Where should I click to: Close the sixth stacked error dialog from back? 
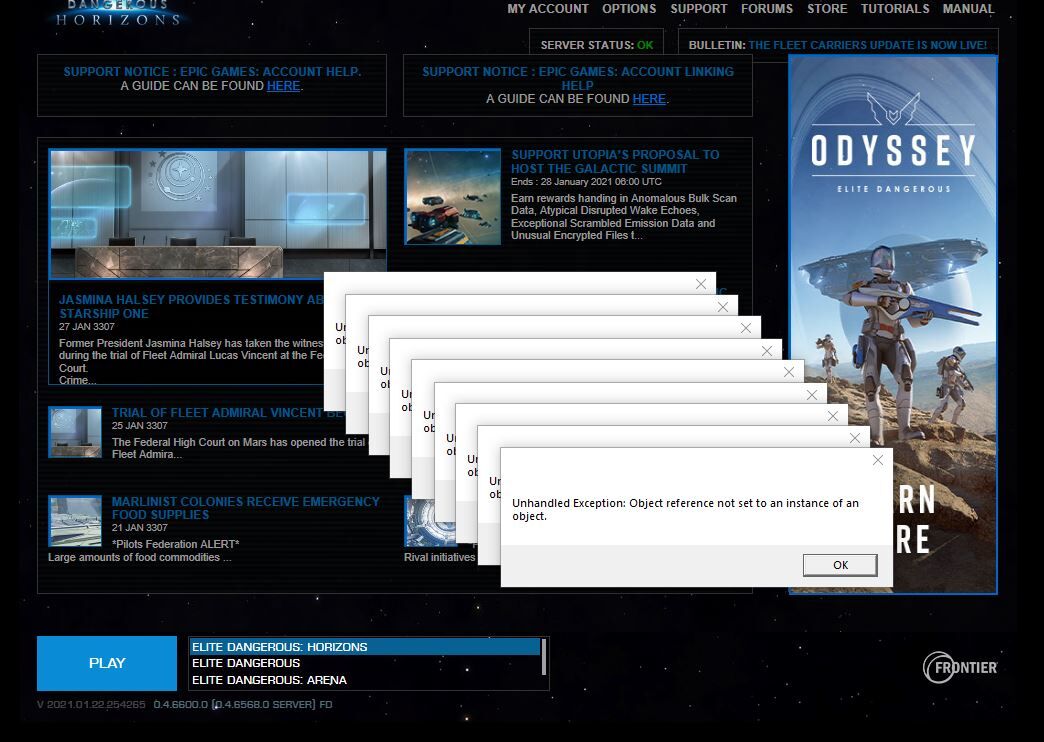[812, 395]
